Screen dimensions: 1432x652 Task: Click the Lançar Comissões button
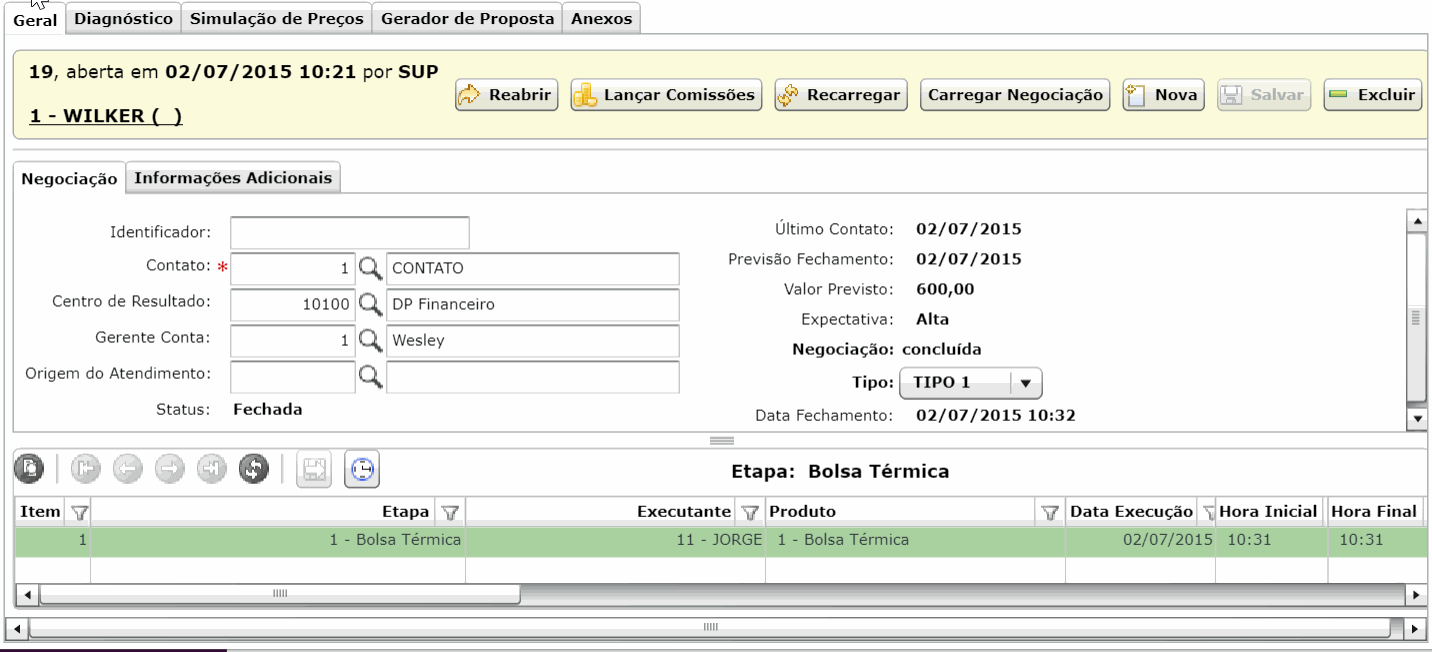coord(666,95)
